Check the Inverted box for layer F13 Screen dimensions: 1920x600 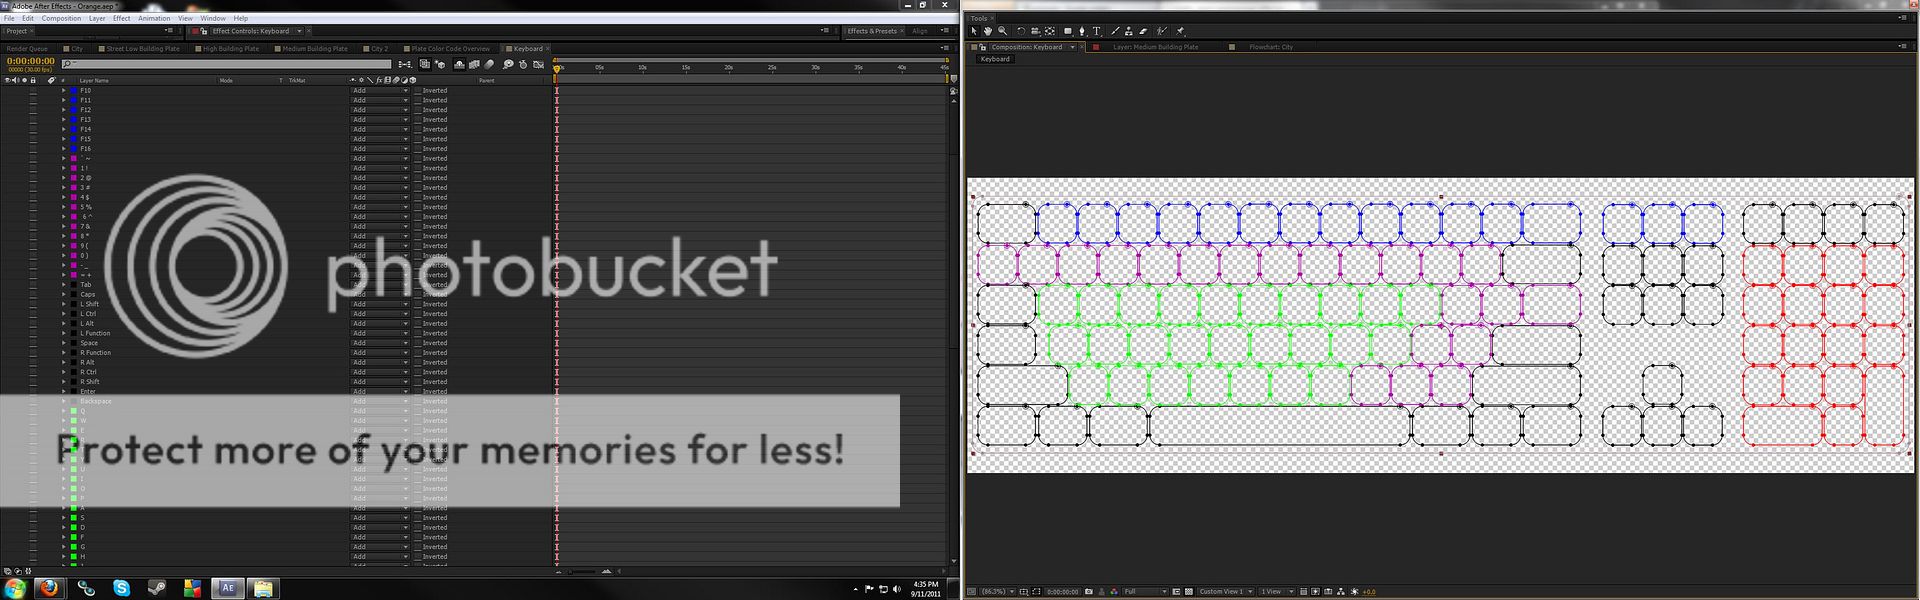point(418,120)
